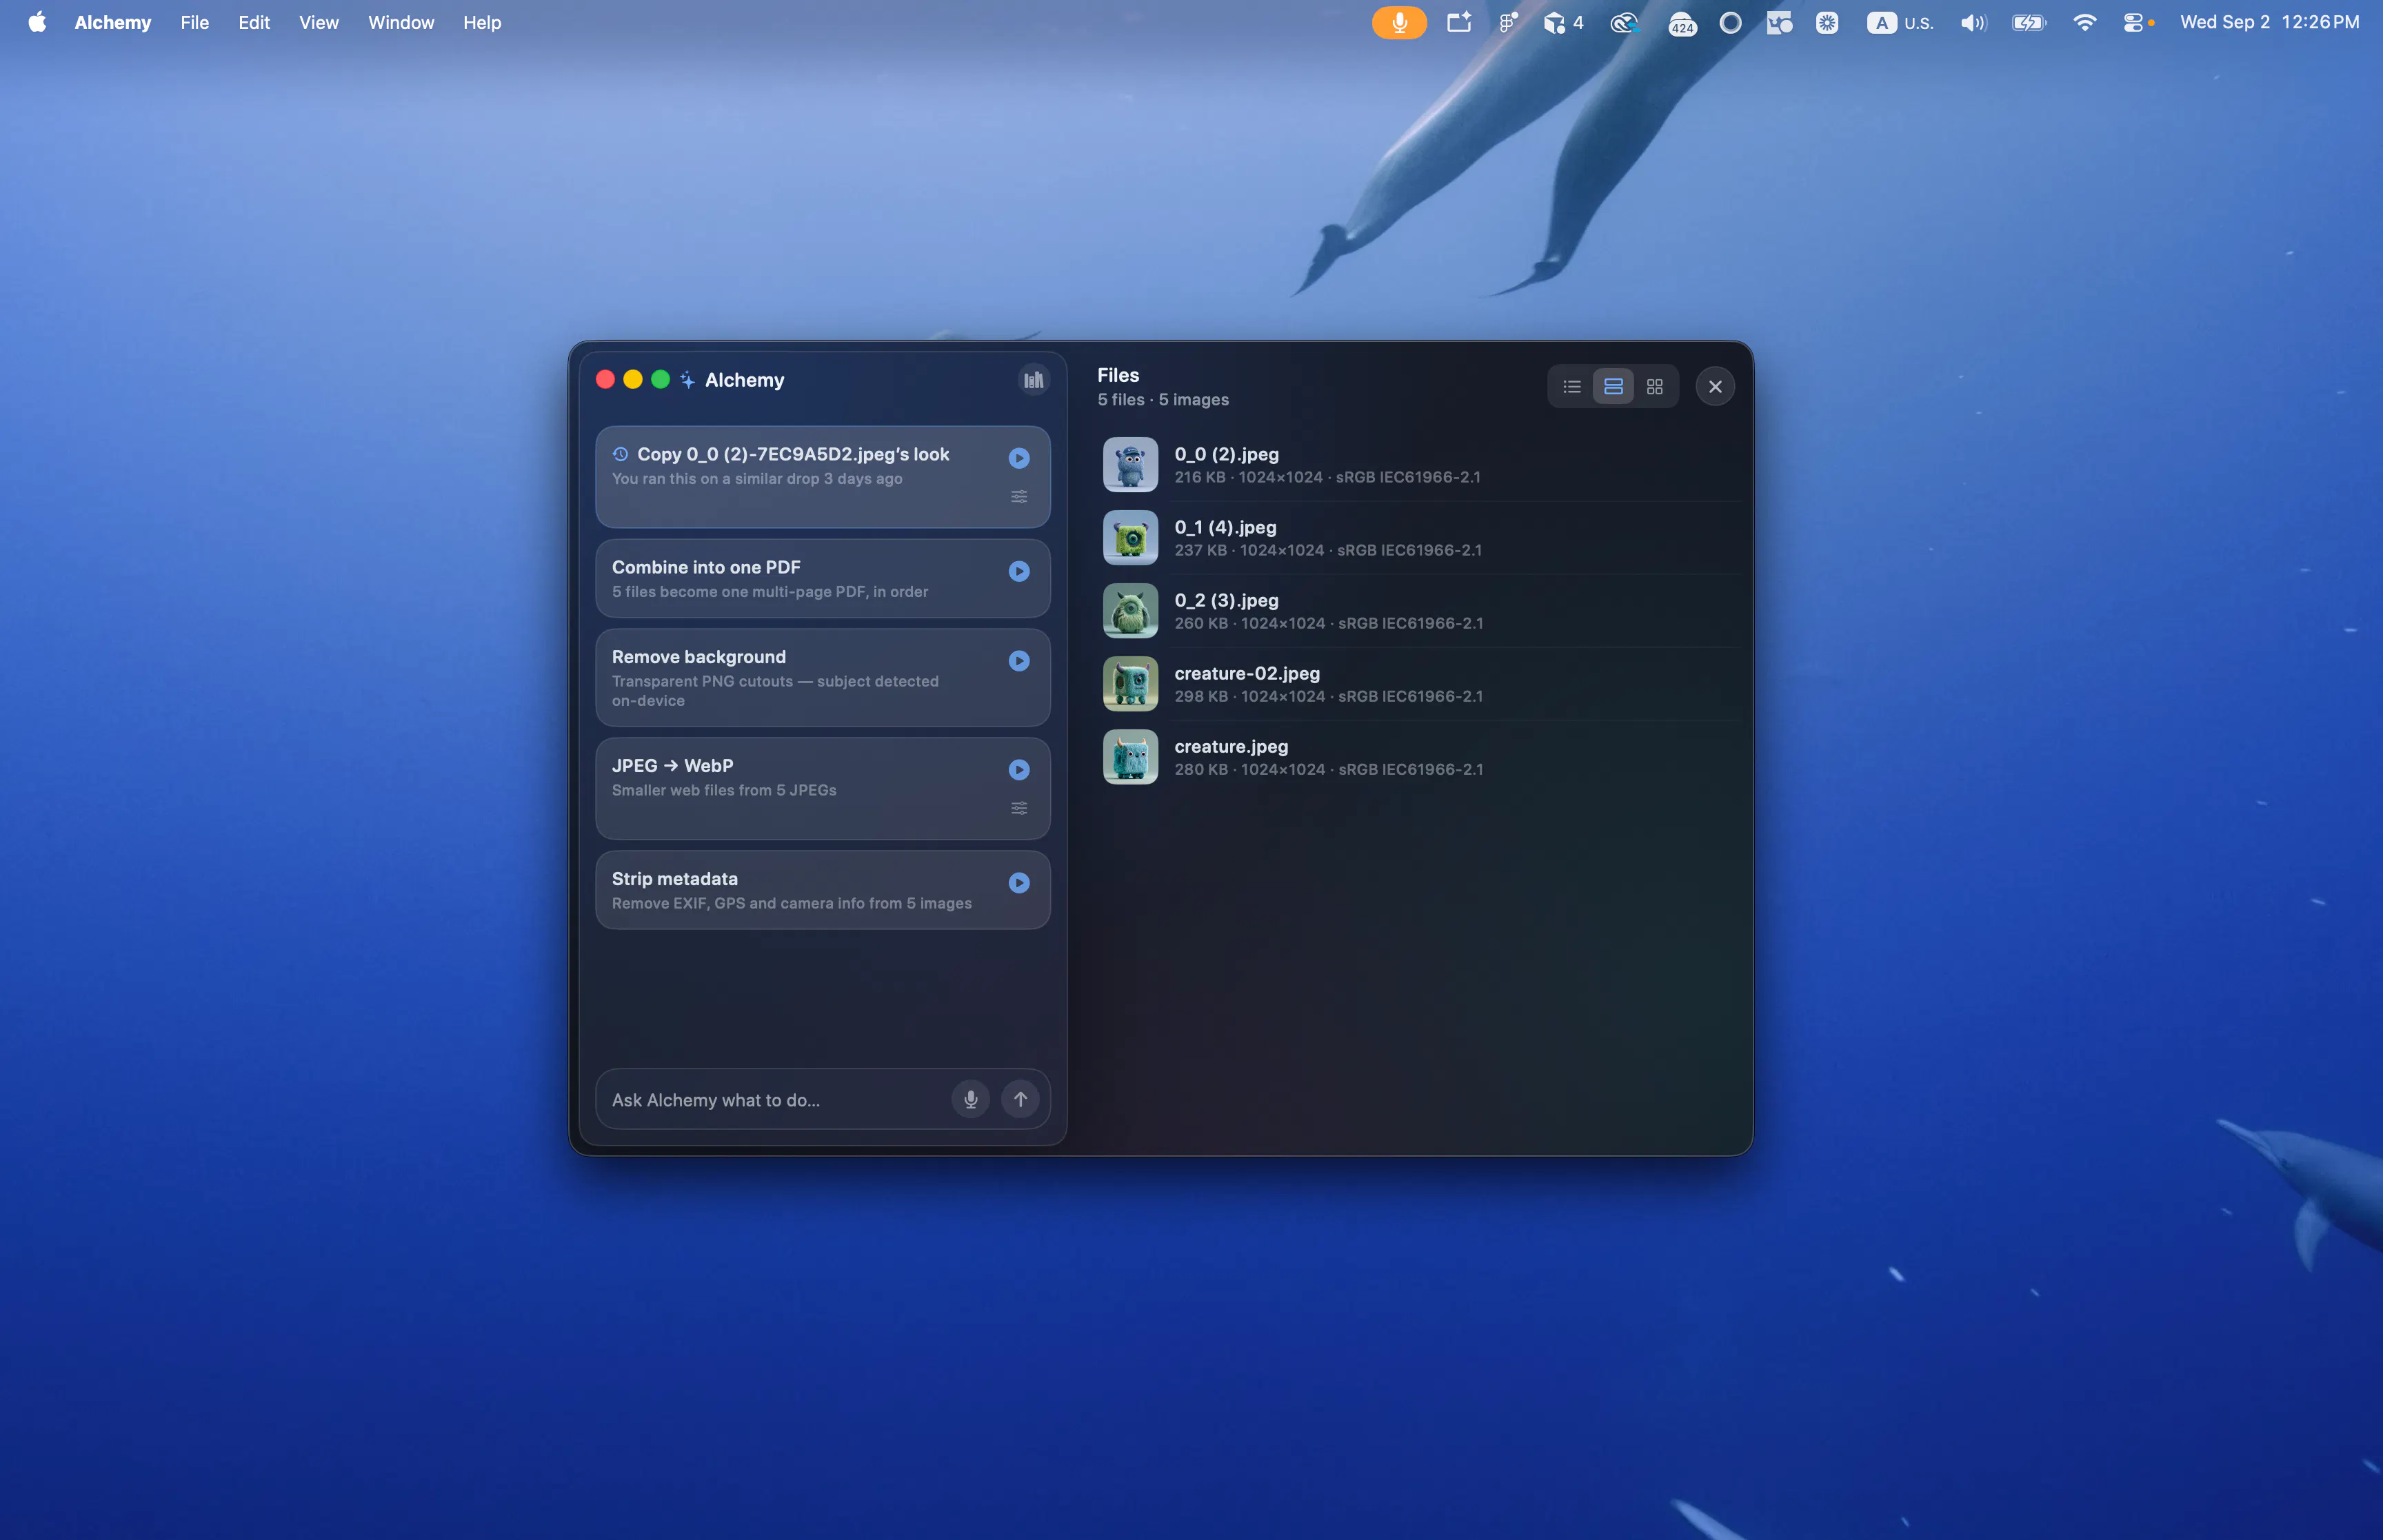Open the View menu
The image size is (2383, 1540).
319,22
